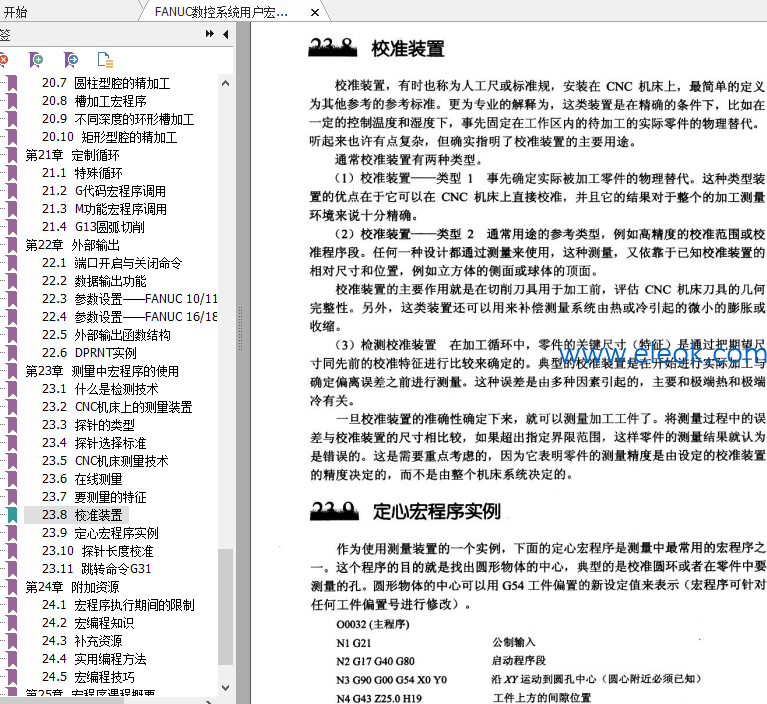Screen dimensions: 767x704
Task: Click the comment text 公制输入
Action: coord(514,642)
